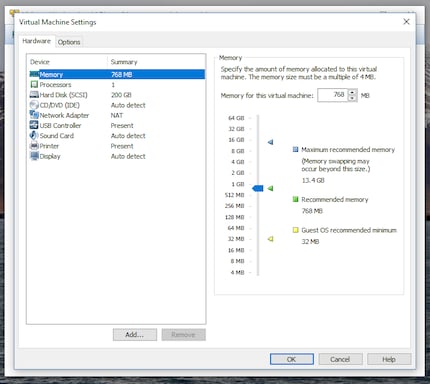Click the 256 MB slider label
Screen dimensions: 430x384
click(x=235, y=206)
